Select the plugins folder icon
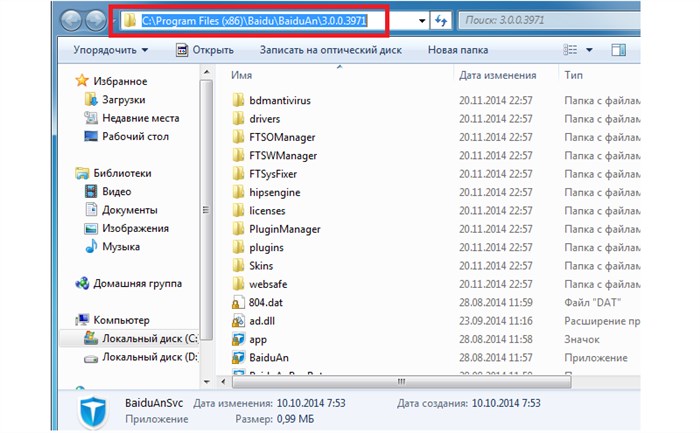Viewport: 700px width, 433px height. 238,247
